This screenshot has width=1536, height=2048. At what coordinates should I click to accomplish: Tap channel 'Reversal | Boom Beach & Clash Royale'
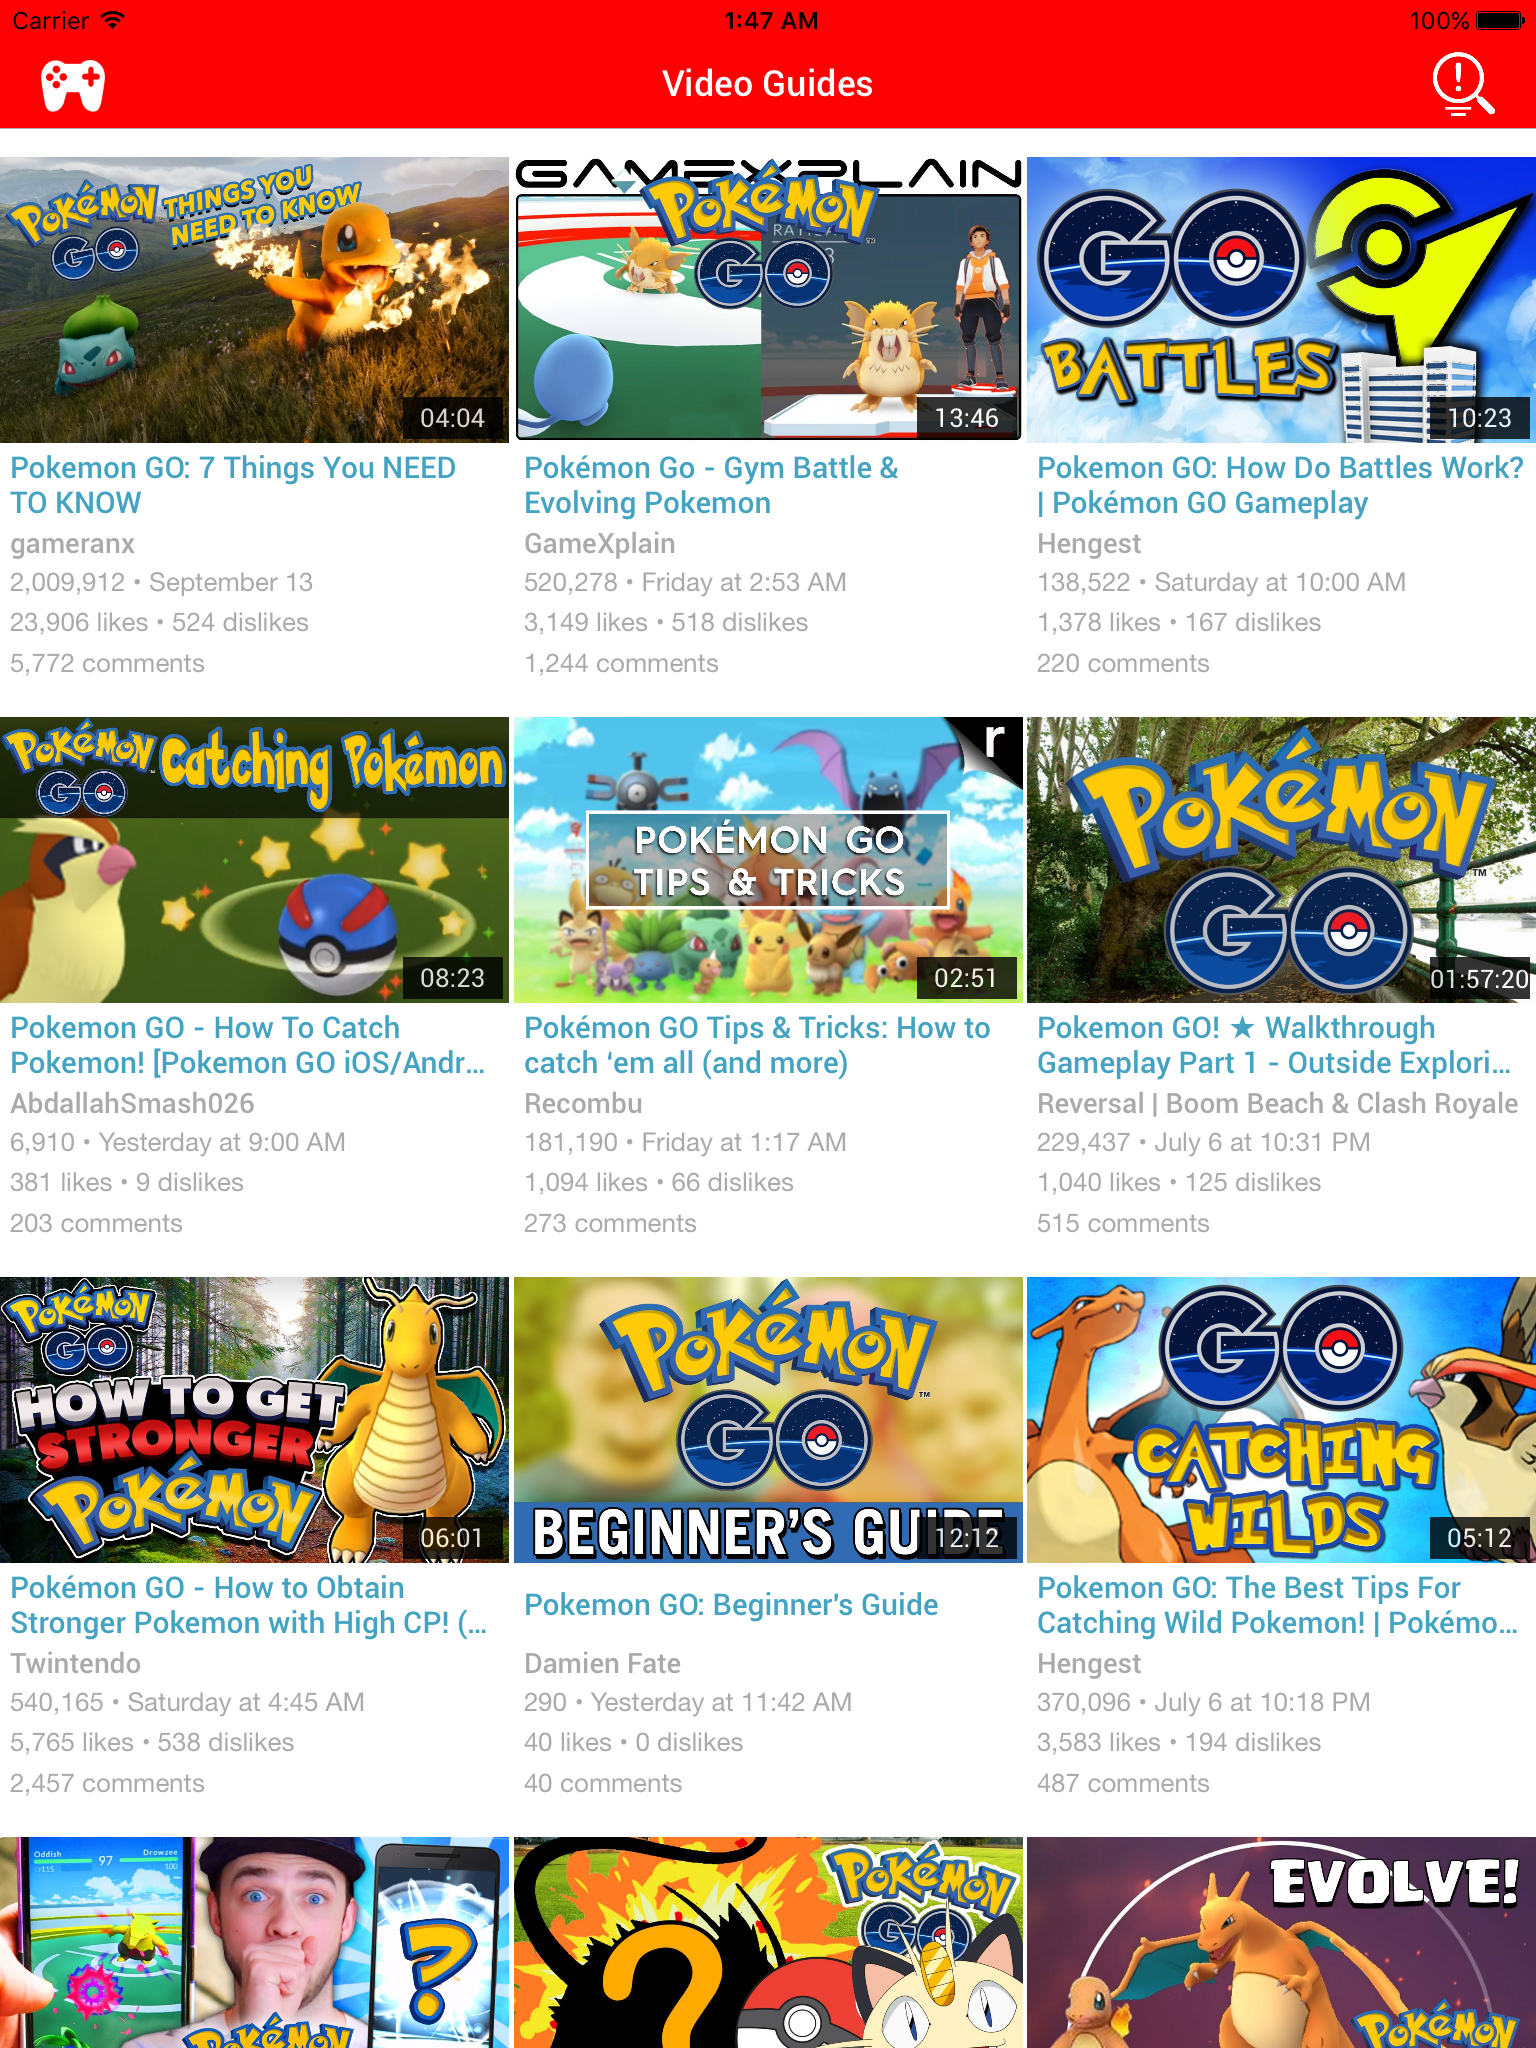[1277, 1104]
